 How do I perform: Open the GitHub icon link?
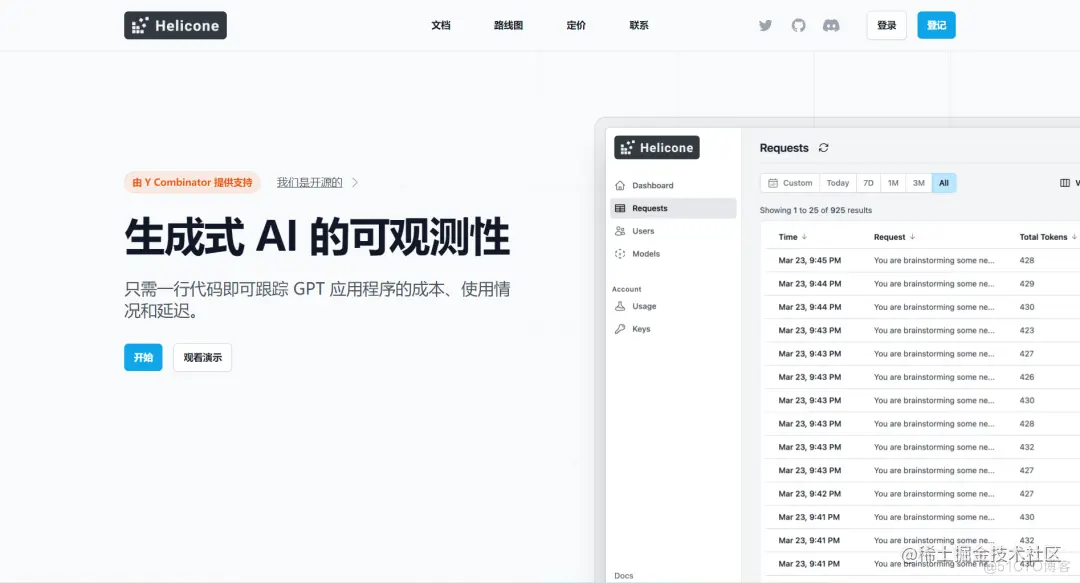click(x=798, y=25)
